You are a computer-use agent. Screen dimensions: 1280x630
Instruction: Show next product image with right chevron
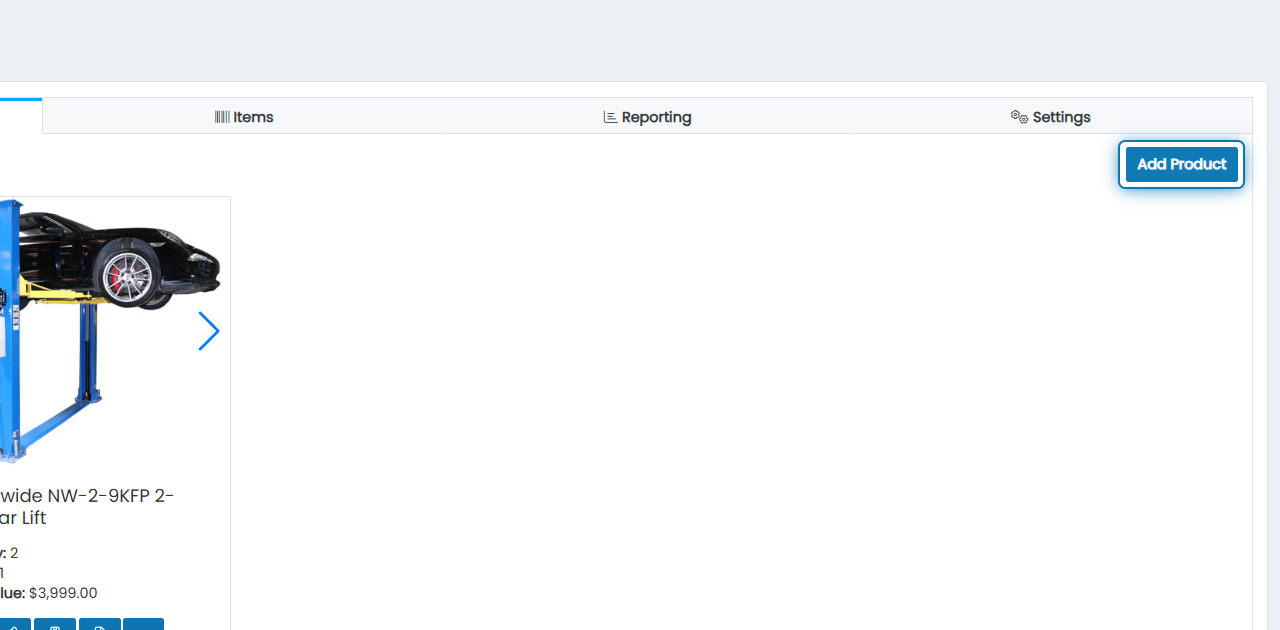point(208,331)
